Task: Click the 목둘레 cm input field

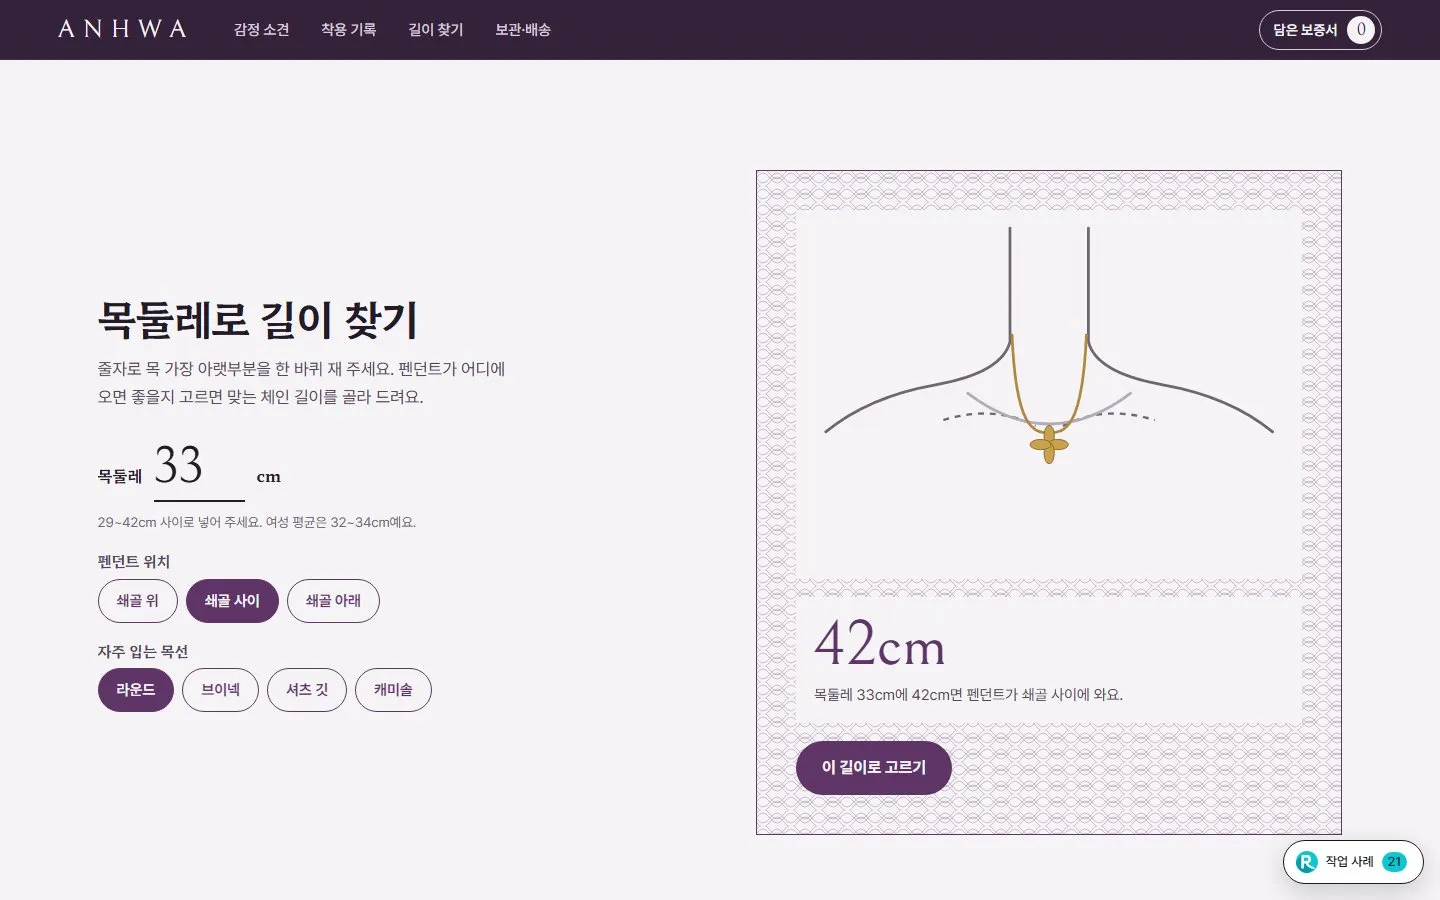Action: [x=199, y=468]
